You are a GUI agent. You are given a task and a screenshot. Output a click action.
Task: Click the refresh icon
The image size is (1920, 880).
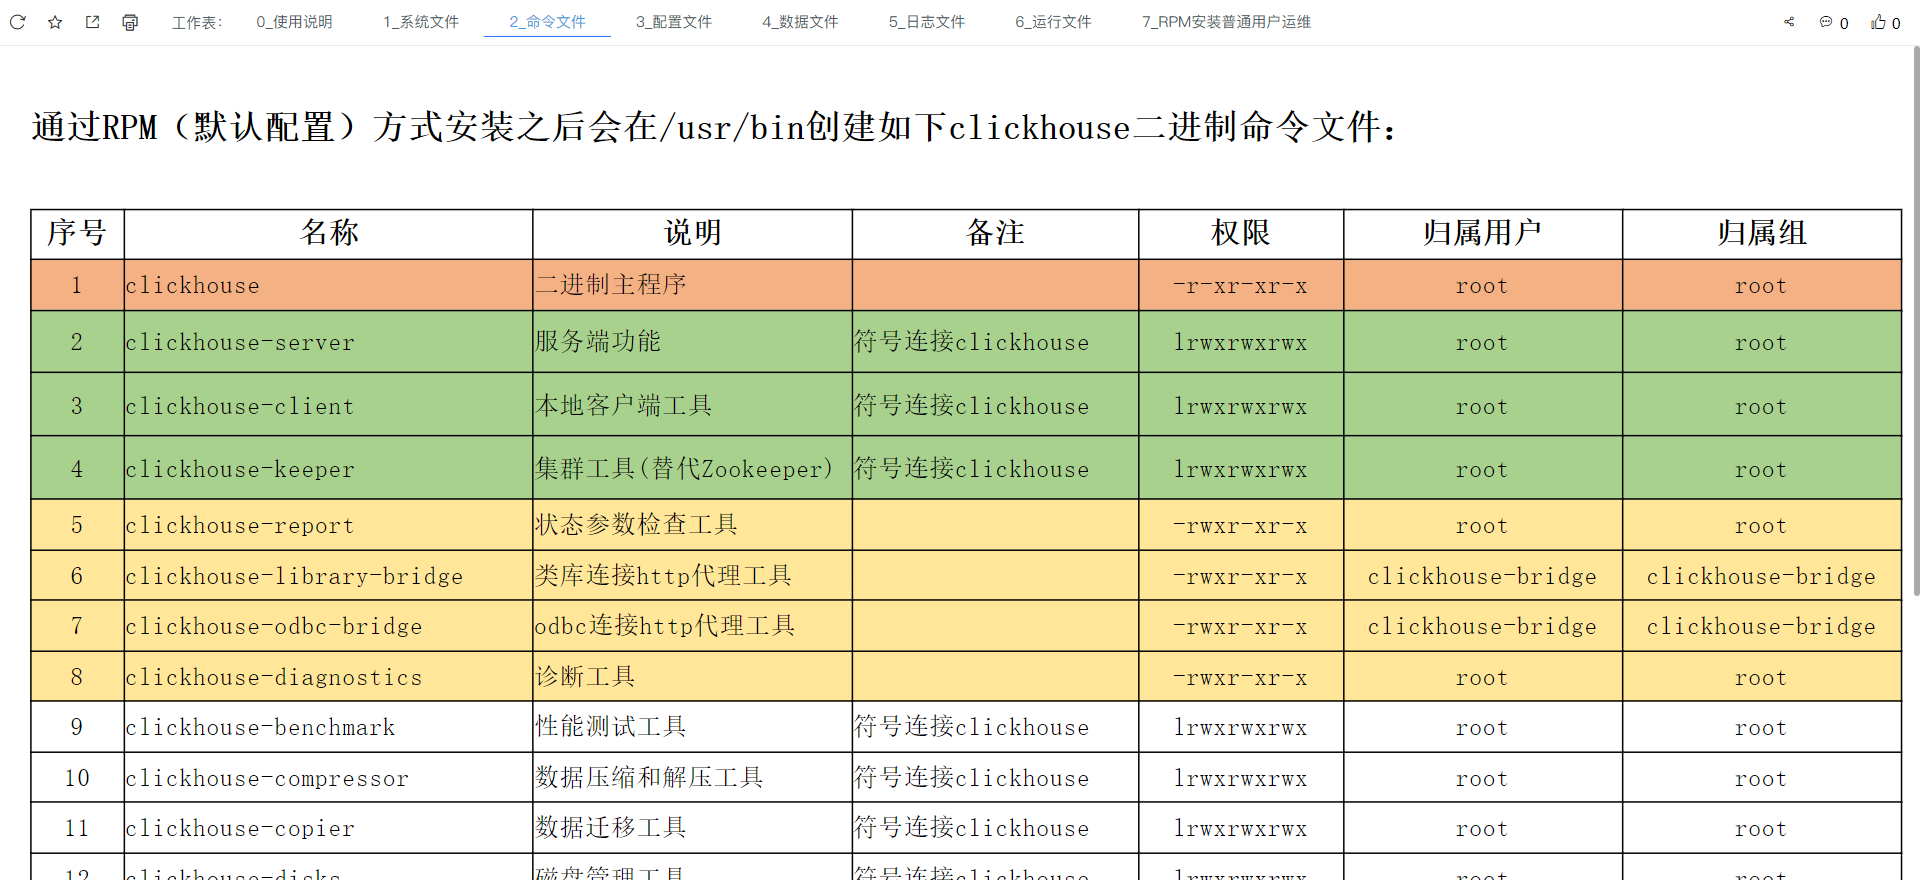click(17, 22)
